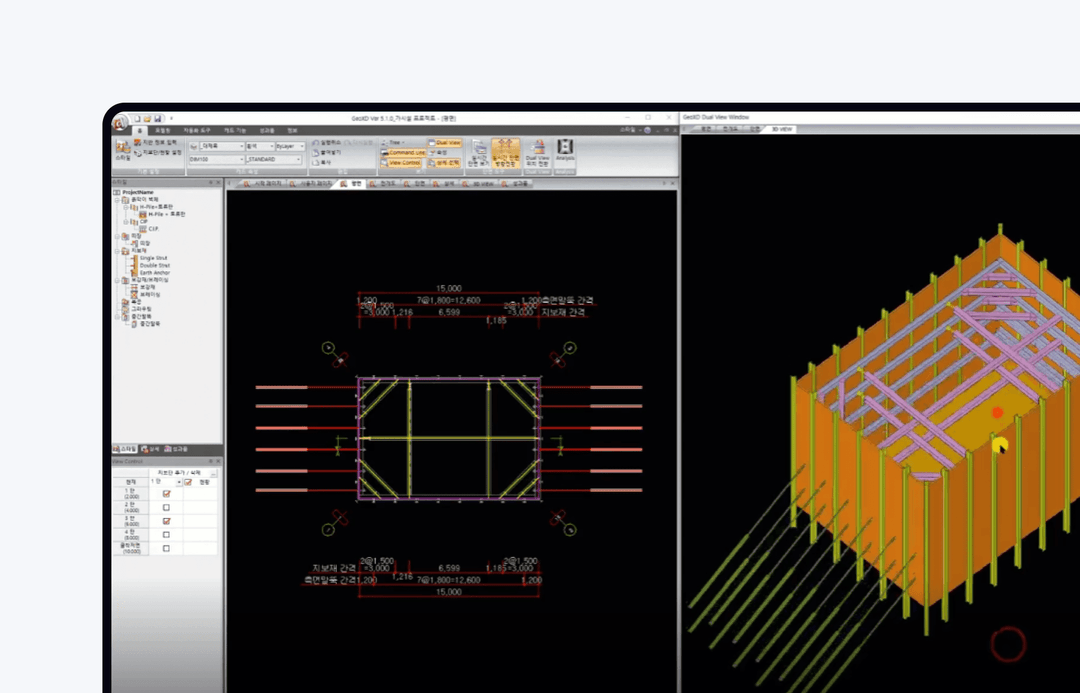Open the _STANDARD style dropdown
The height and width of the screenshot is (693, 1080).
273,159
